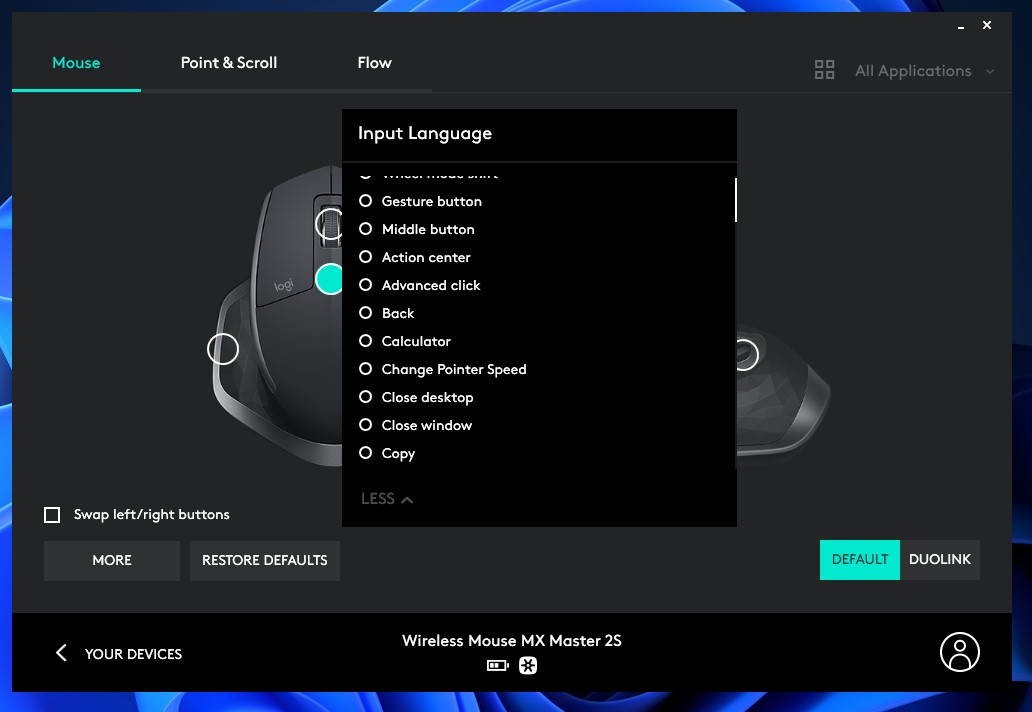The image size is (1032, 712).
Task: Go back using the Your Devices arrow
Action: [61, 653]
